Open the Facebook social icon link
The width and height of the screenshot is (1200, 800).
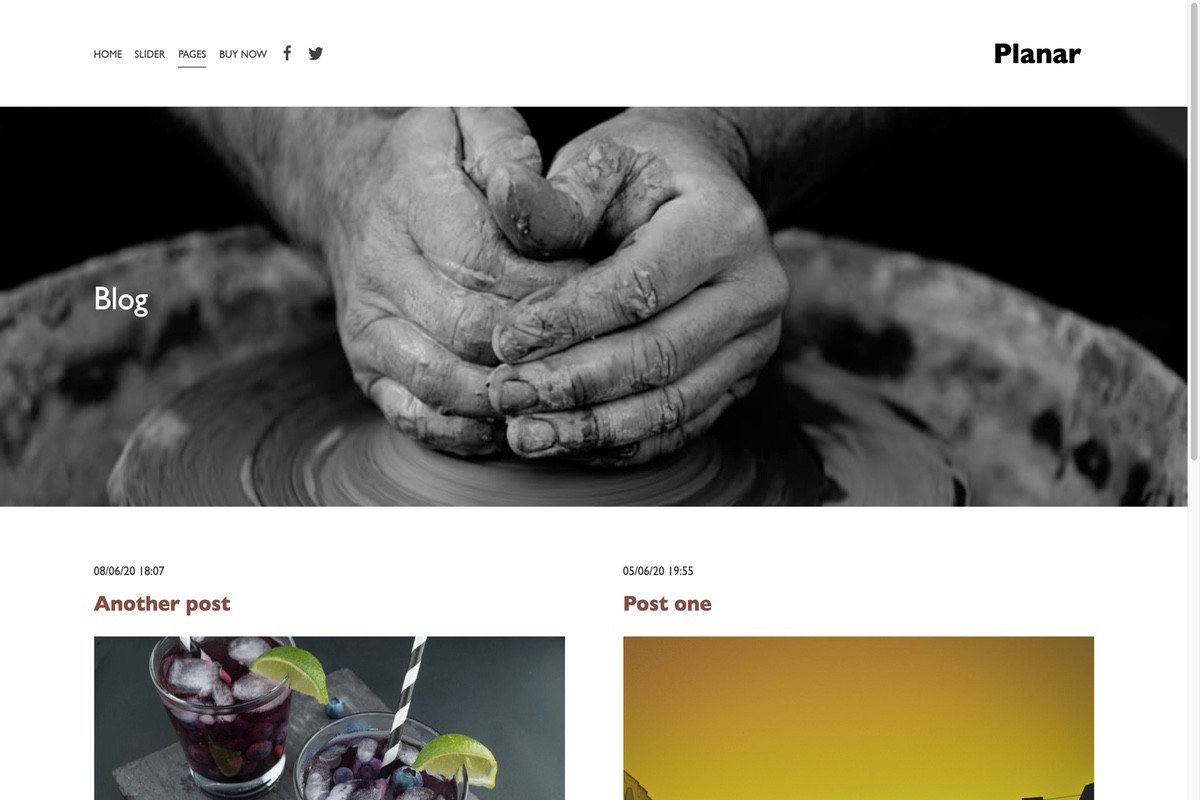click(x=287, y=53)
